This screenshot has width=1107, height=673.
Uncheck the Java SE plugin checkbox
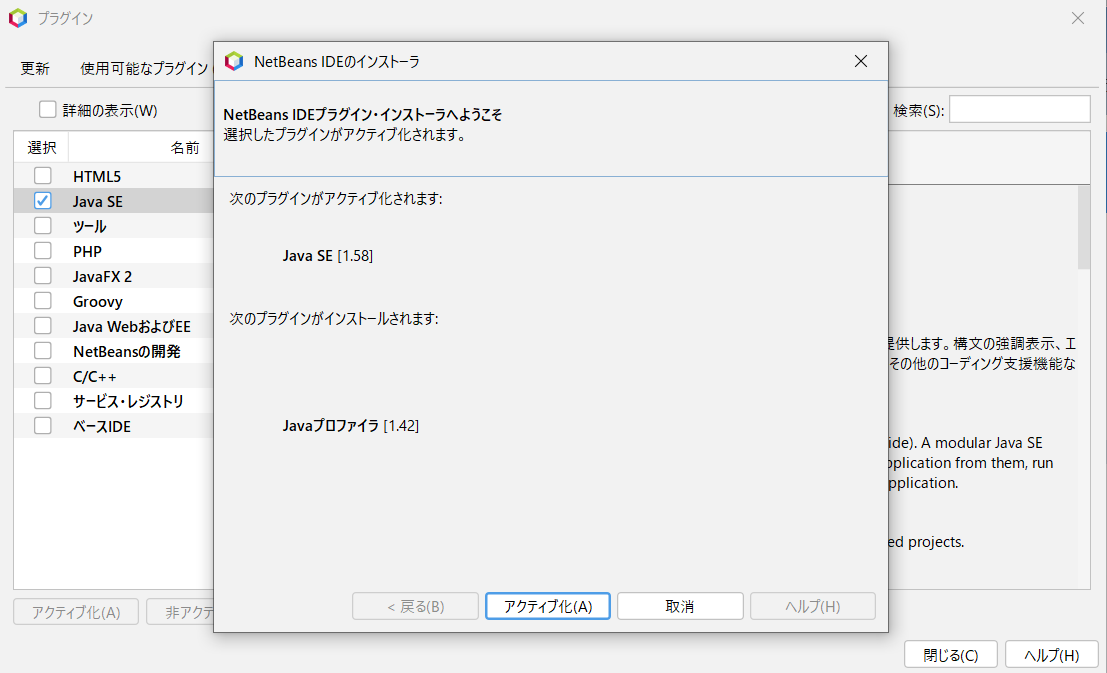pos(42,201)
